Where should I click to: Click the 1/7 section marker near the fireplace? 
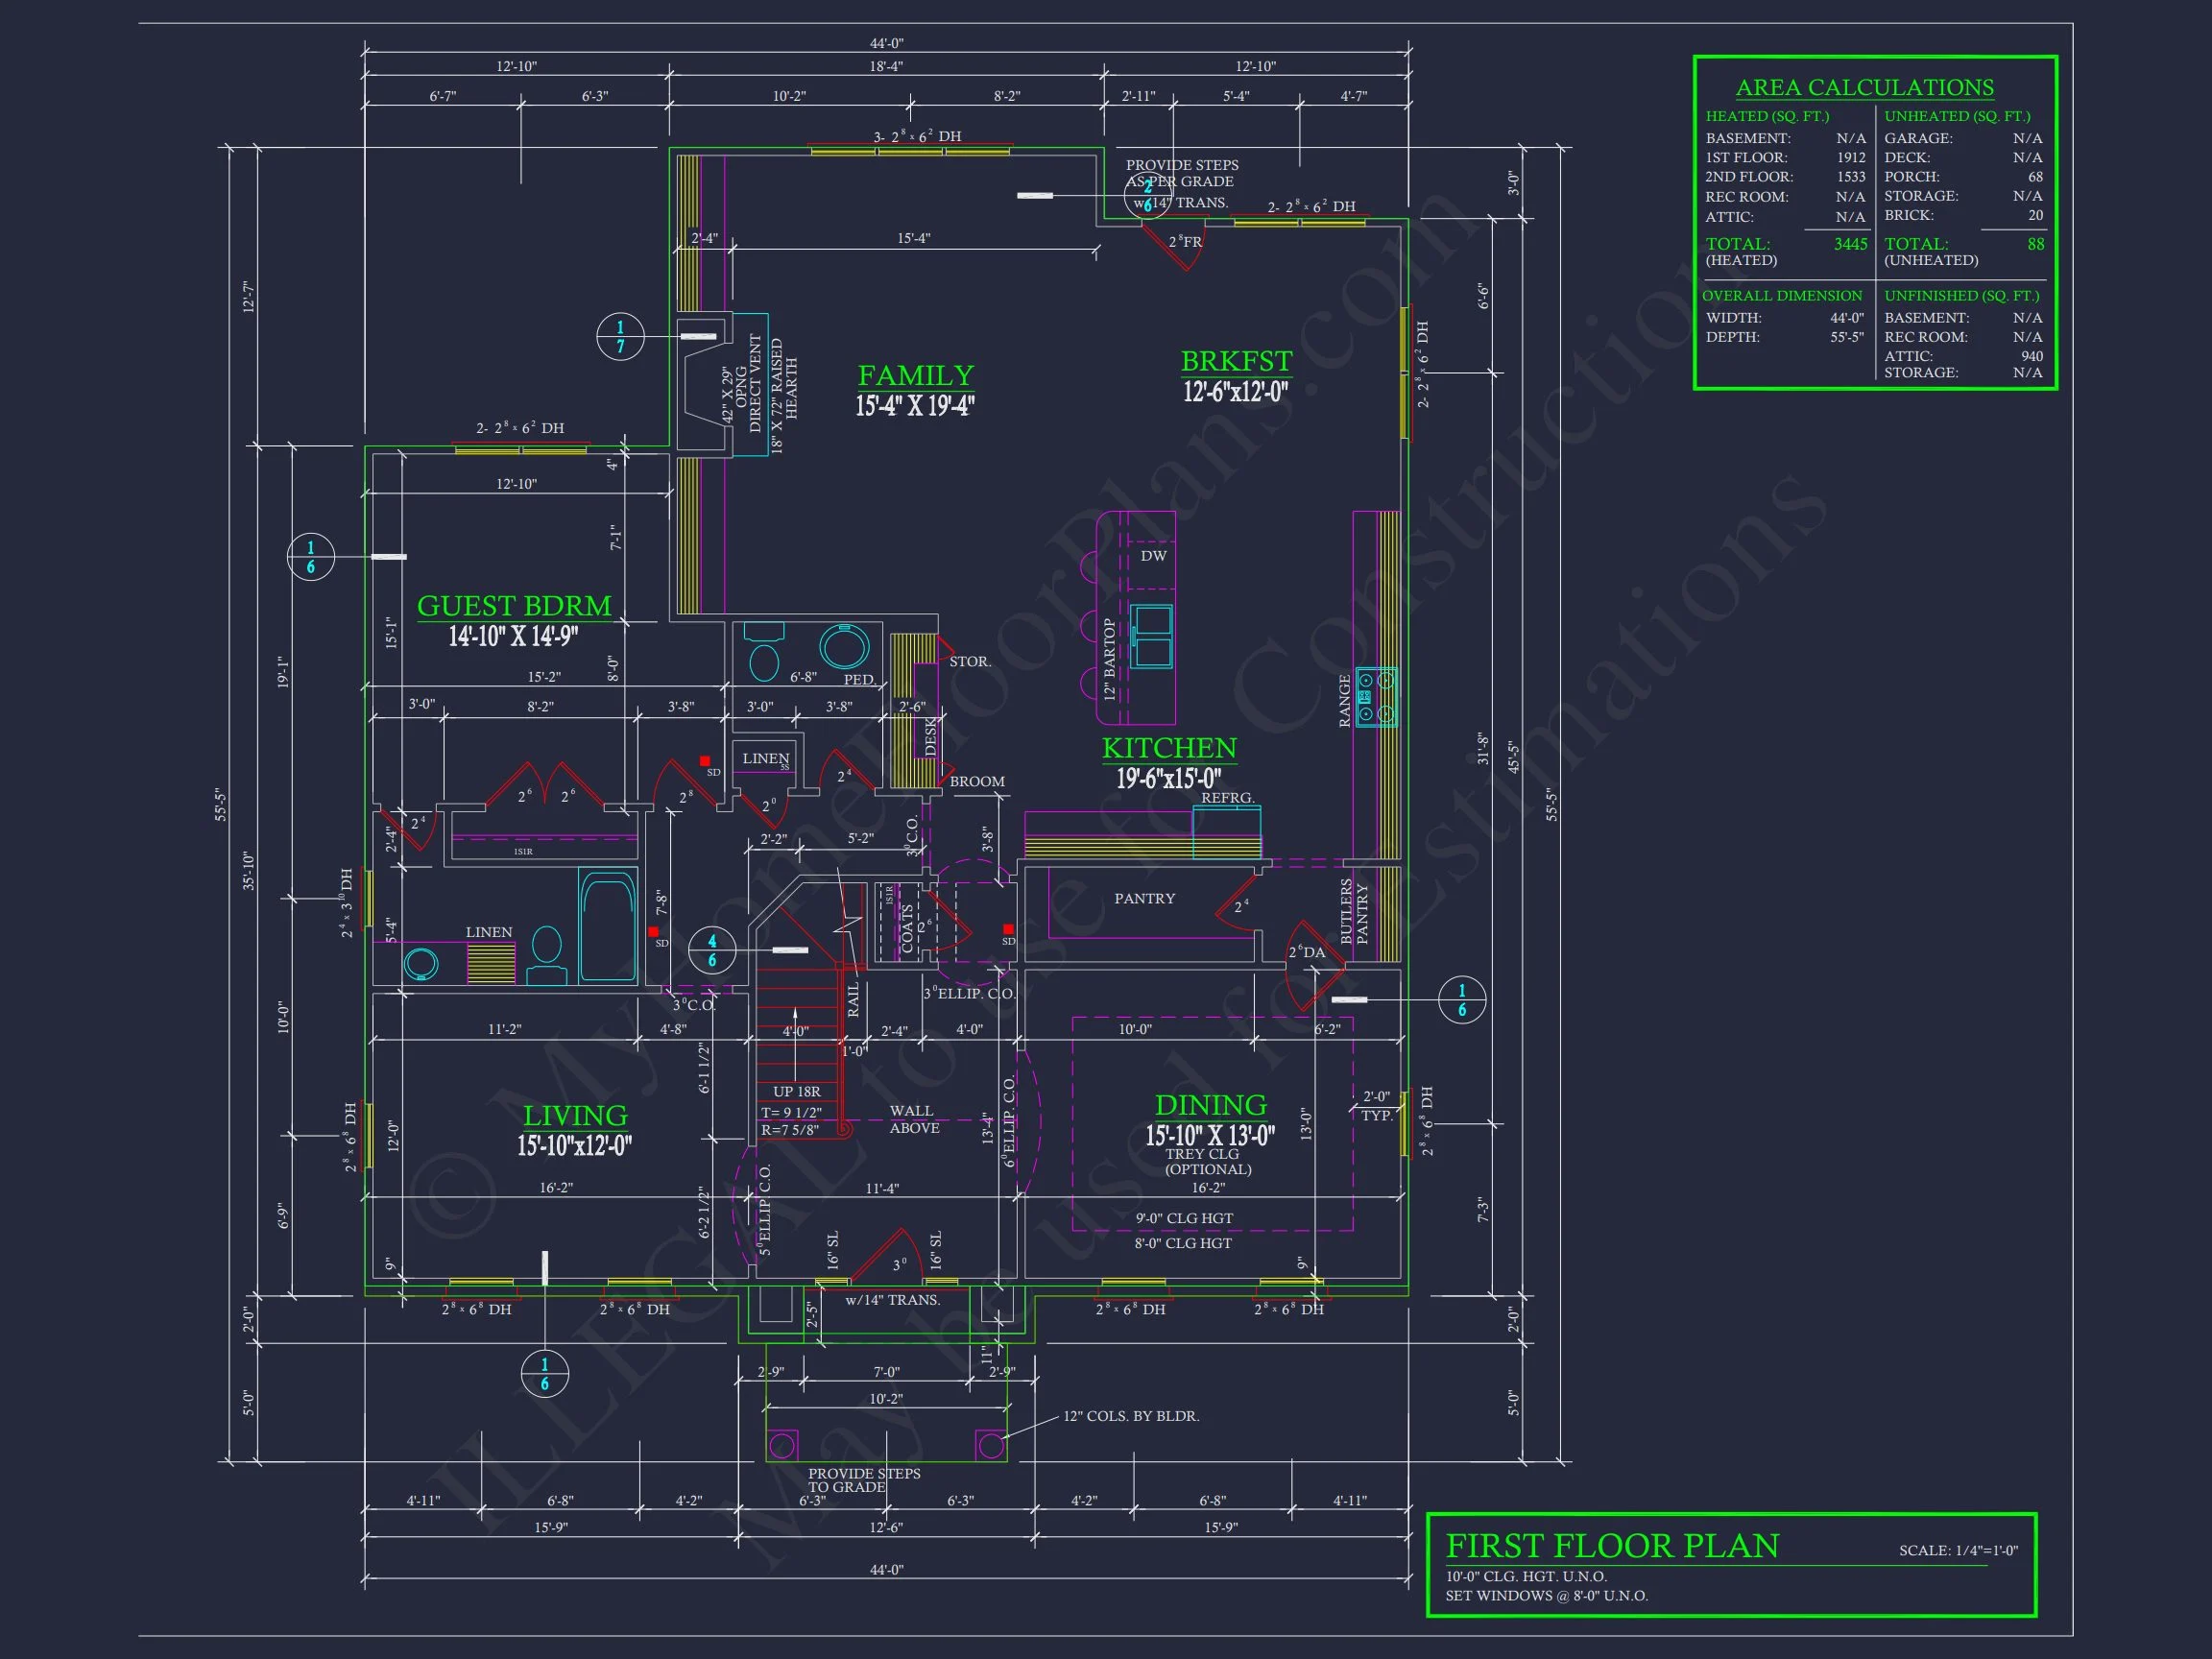click(619, 337)
